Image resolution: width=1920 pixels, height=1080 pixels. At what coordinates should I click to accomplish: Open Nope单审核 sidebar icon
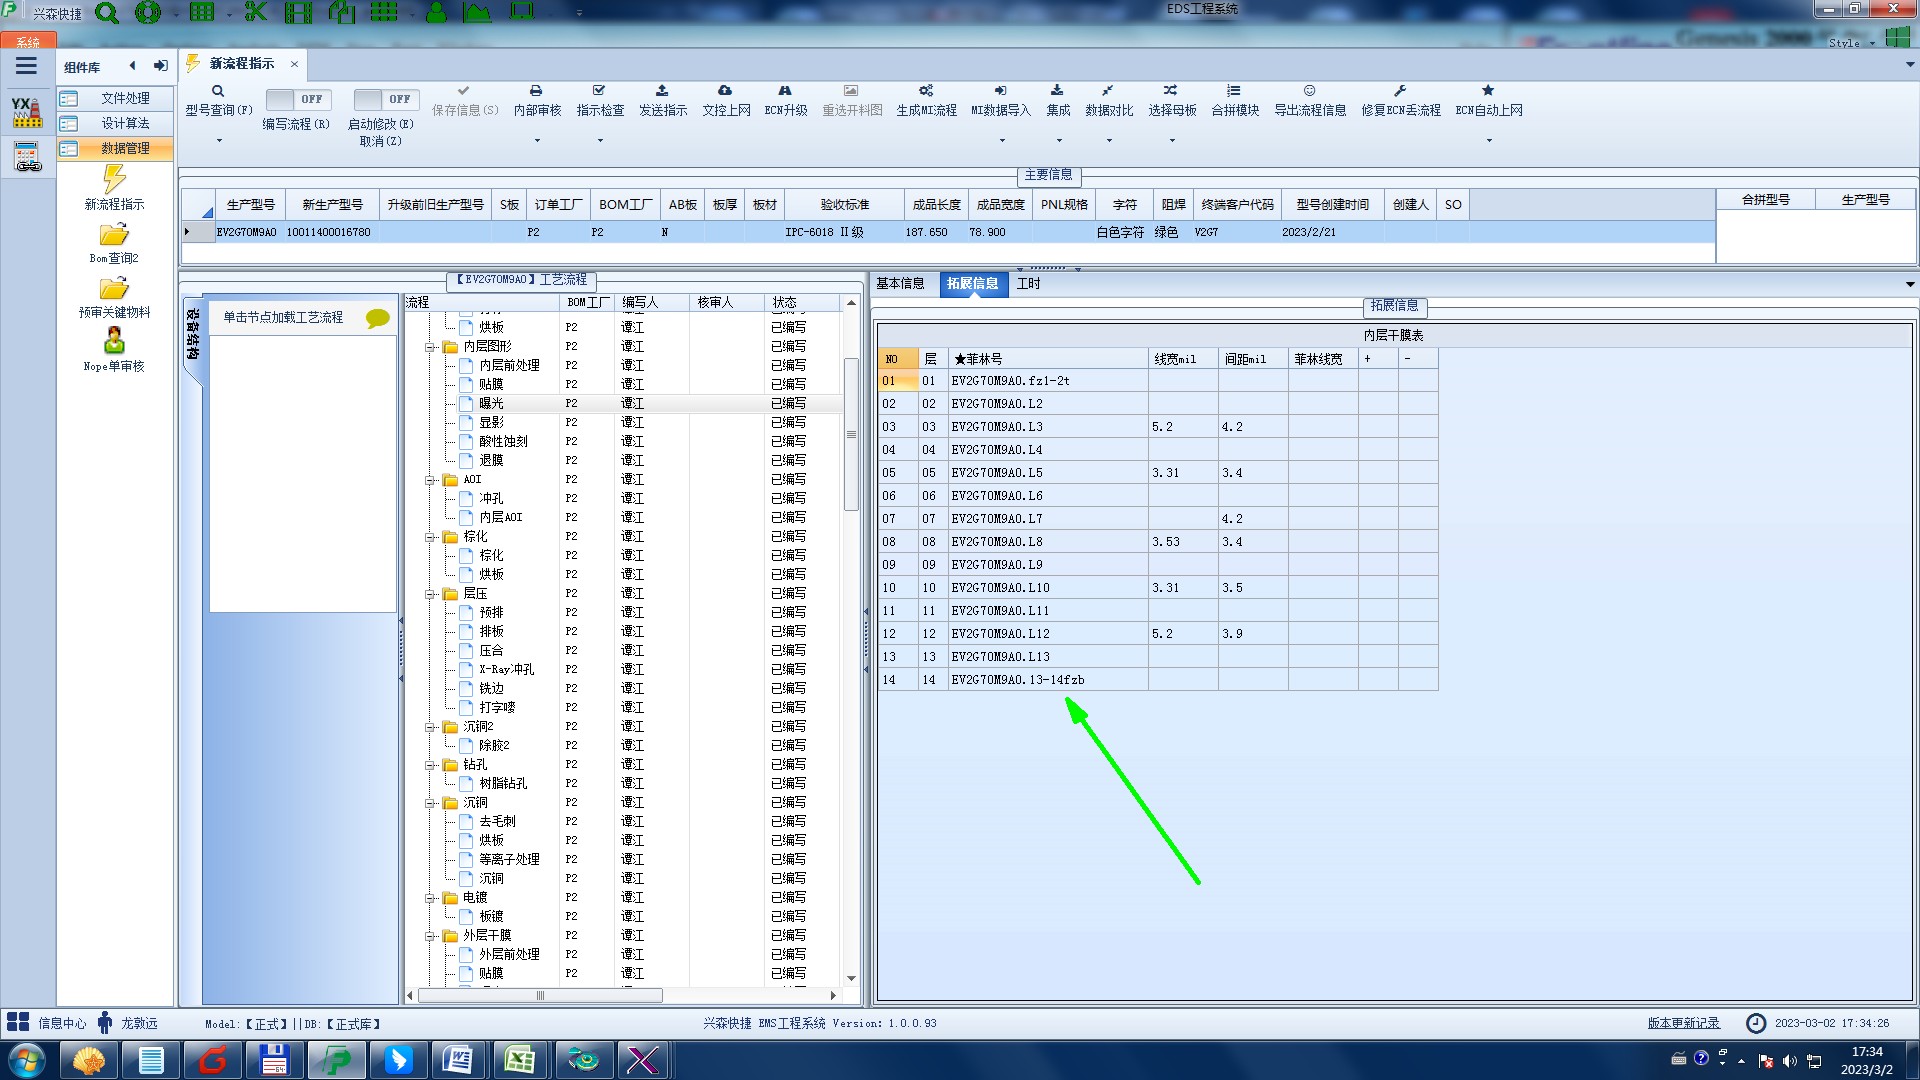pos(114,342)
